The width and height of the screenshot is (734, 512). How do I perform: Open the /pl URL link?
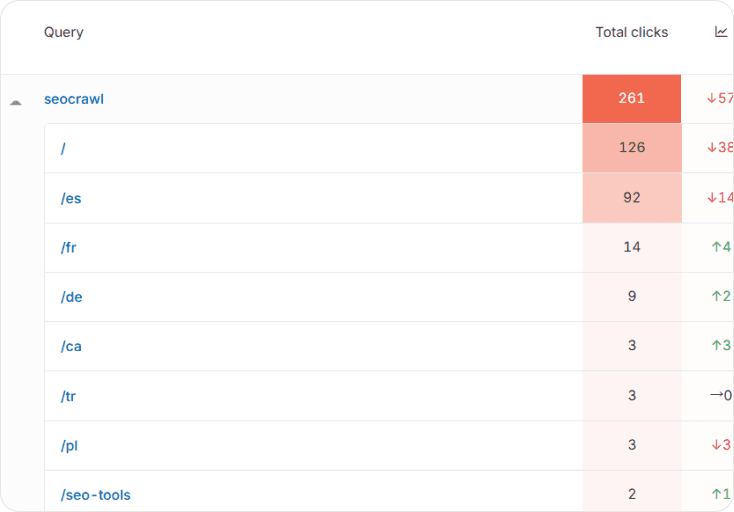point(69,446)
